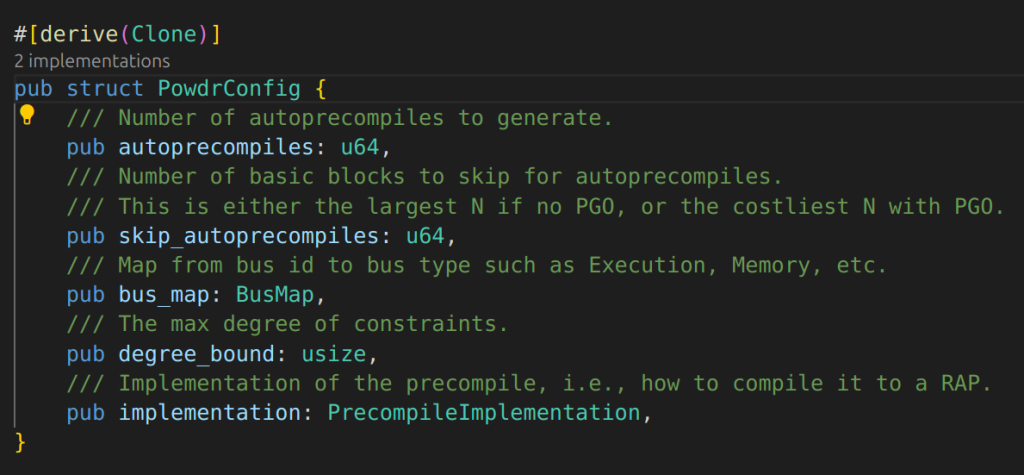Click the closing yellow curly brace
This screenshot has width=1024, height=475.
tap(20, 442)
